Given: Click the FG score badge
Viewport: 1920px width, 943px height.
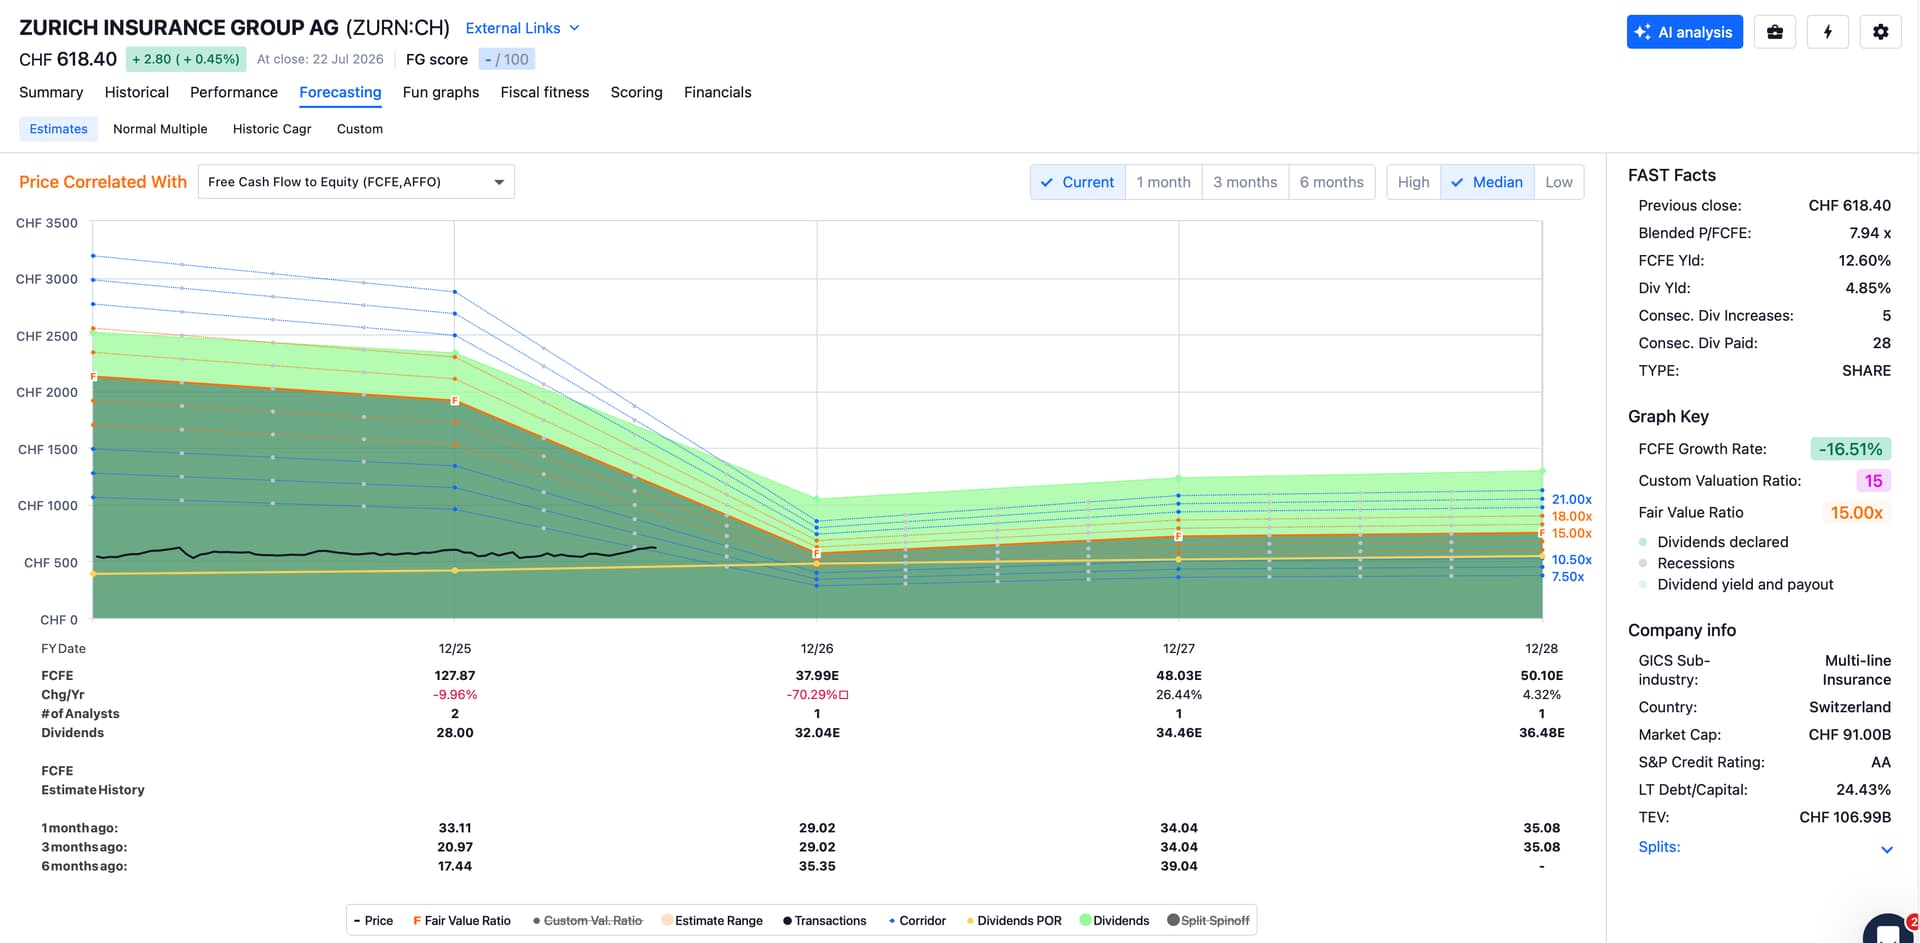Looking at the screenshot, I should (x=507, y=59).
